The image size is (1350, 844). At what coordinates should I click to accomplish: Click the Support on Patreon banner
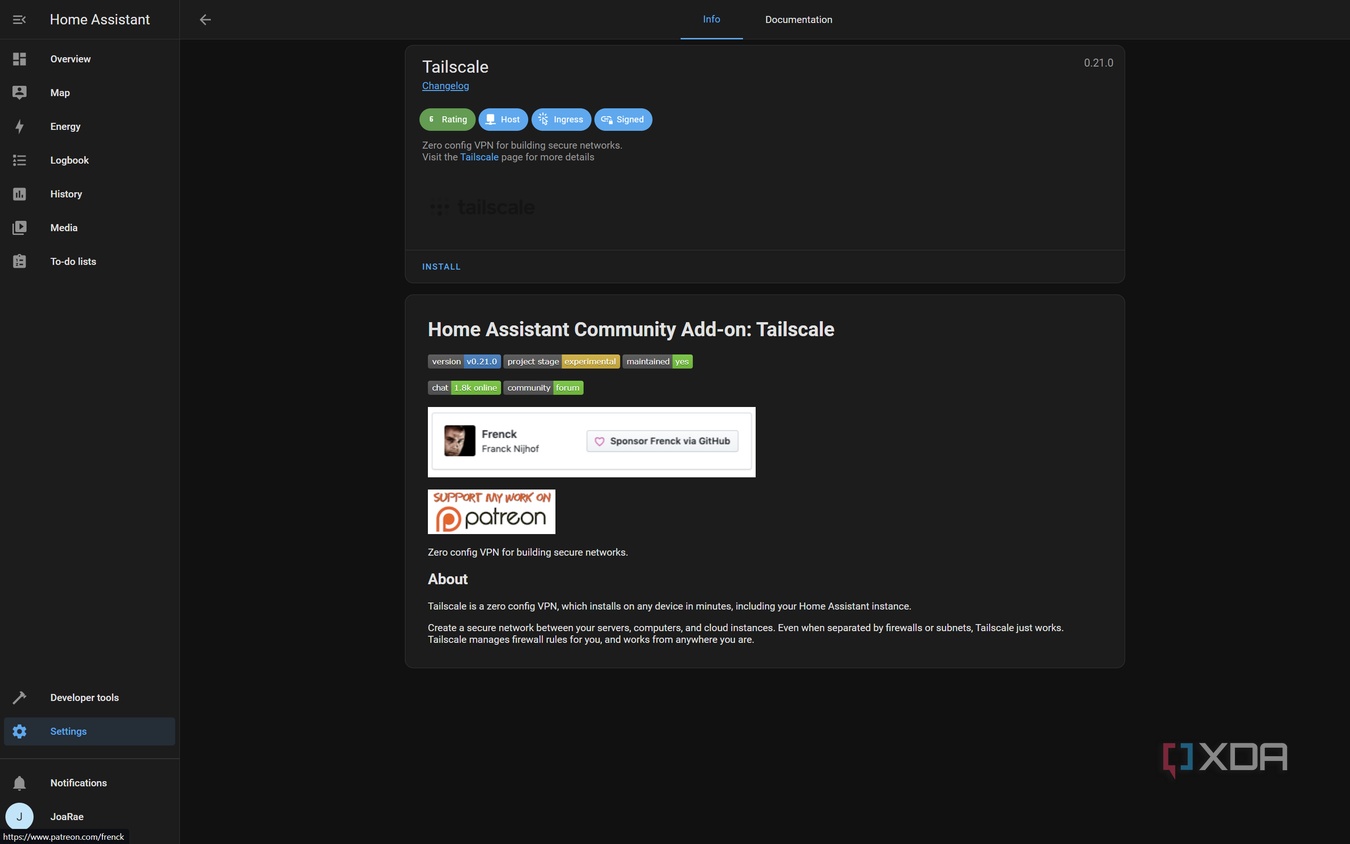tap(491, 512)
